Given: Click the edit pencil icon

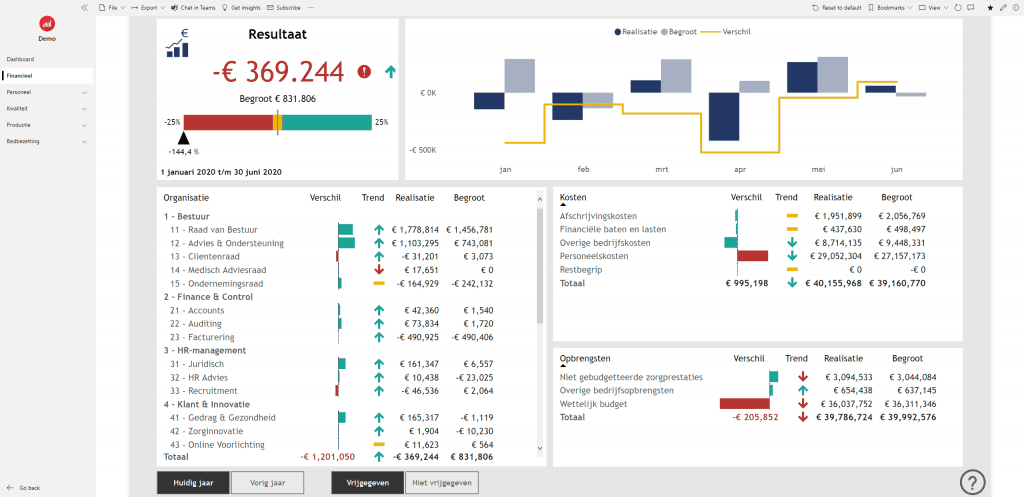Looking at the screenshot, I should [x=1002, y=7].
